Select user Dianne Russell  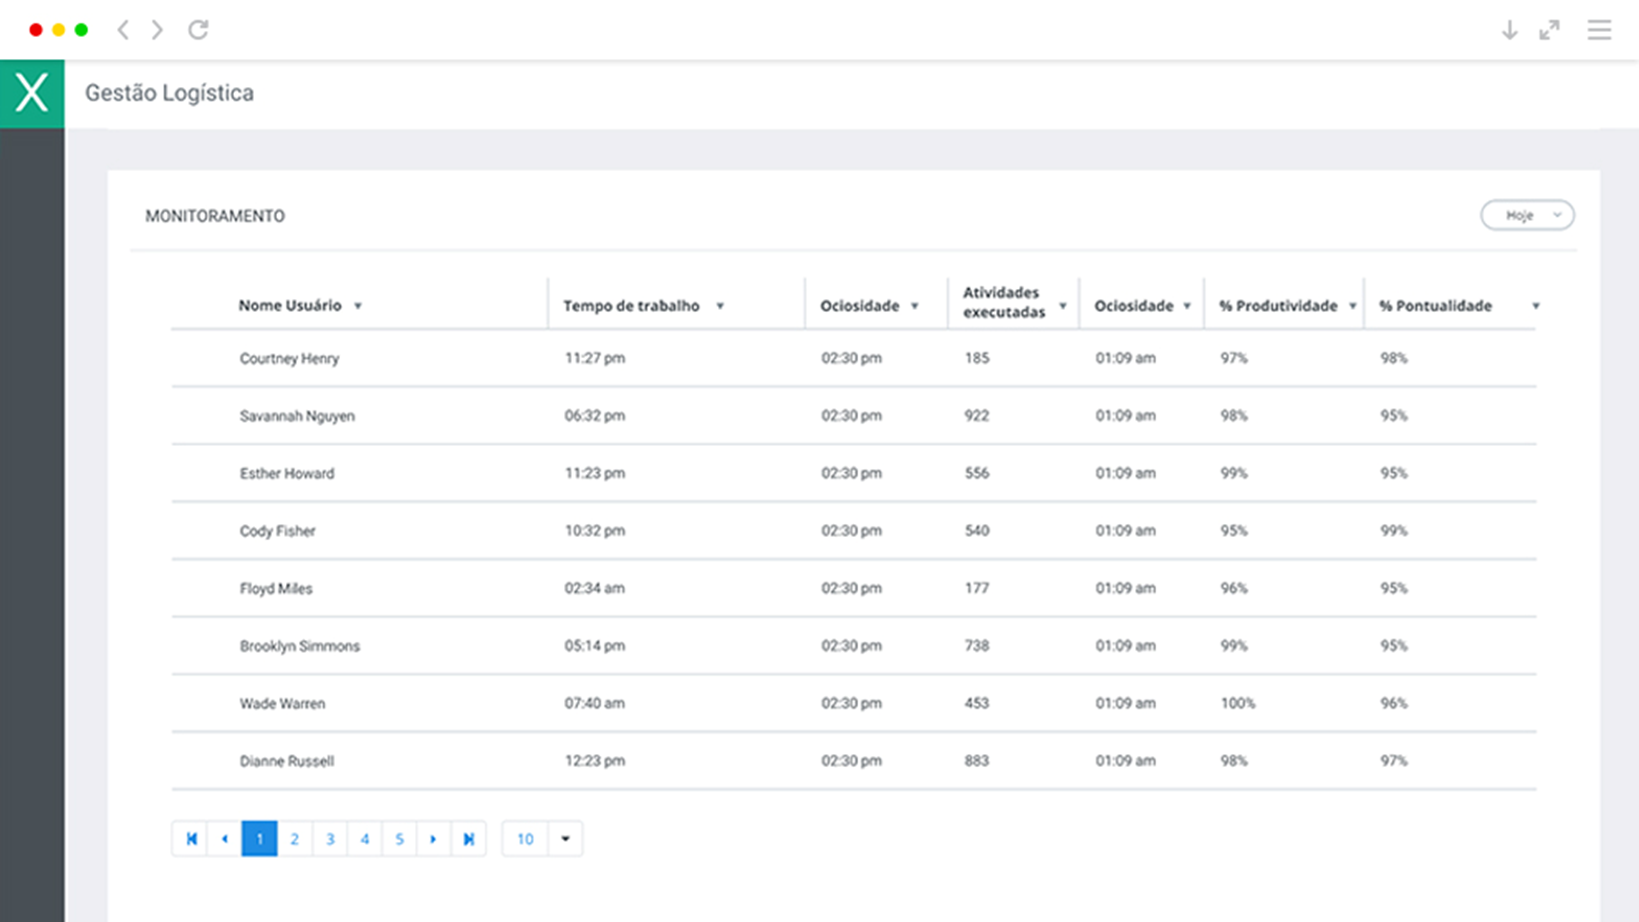coord(286,761)
